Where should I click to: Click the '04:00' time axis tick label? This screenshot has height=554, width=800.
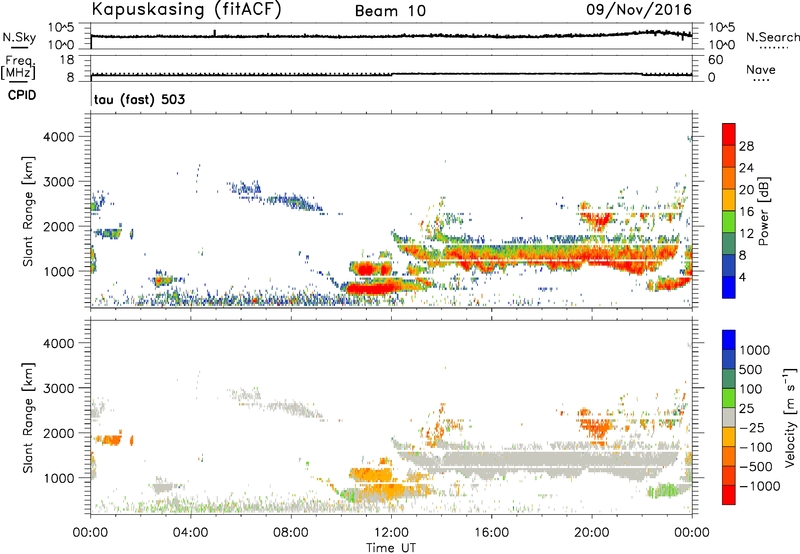pyautogui.click(x=190, y=533)
